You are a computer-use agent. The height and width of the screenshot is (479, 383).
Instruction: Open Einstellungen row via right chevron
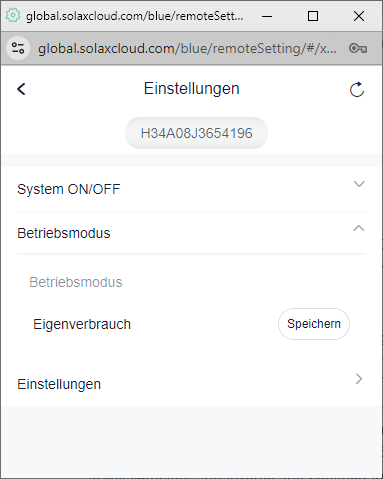pyautogui.click(x=359, y=379)
